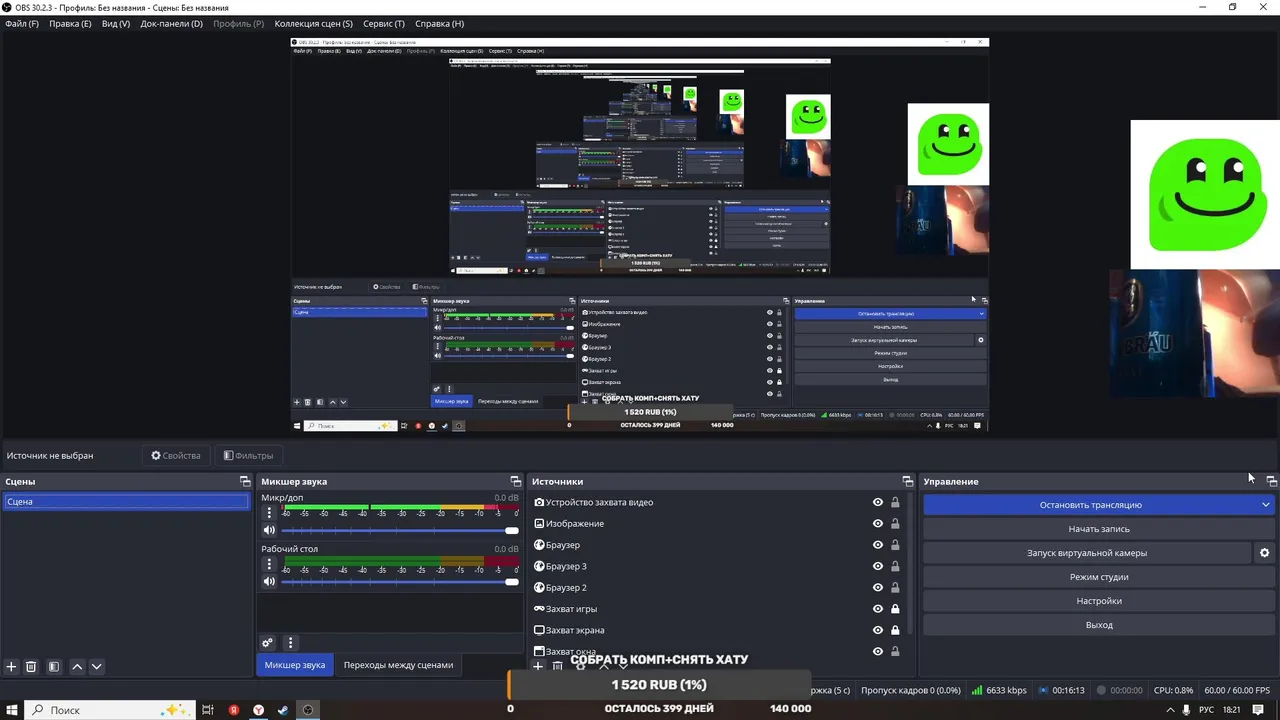Open Рабочий стол channel three-dot menu

[269, 564]
